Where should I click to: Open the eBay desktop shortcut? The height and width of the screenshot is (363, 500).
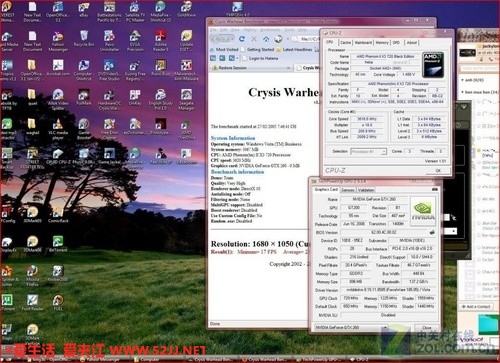pos(84,9)
